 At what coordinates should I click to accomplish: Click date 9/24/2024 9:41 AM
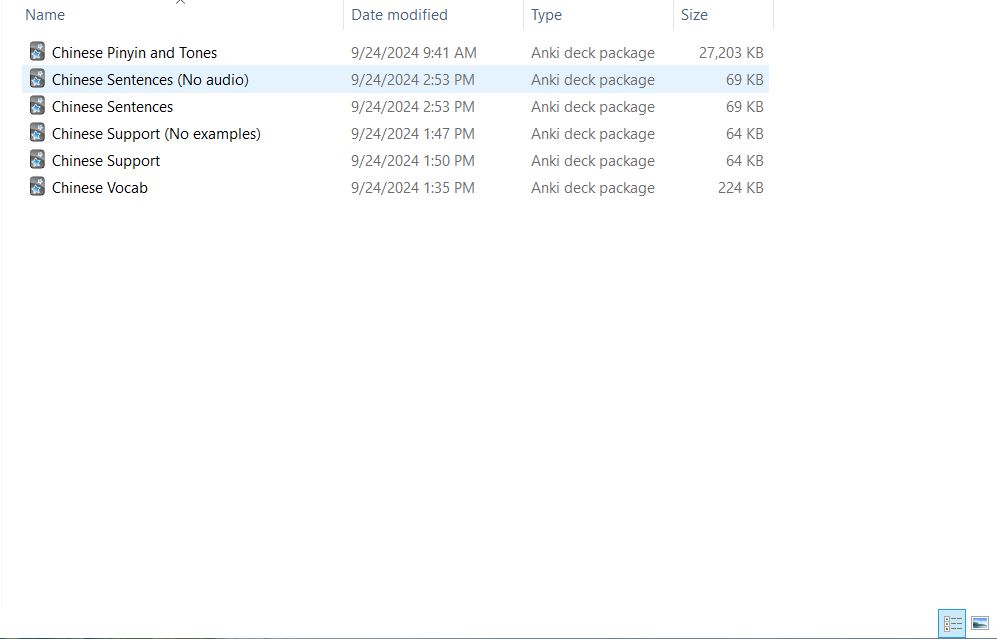click(414, 53)
